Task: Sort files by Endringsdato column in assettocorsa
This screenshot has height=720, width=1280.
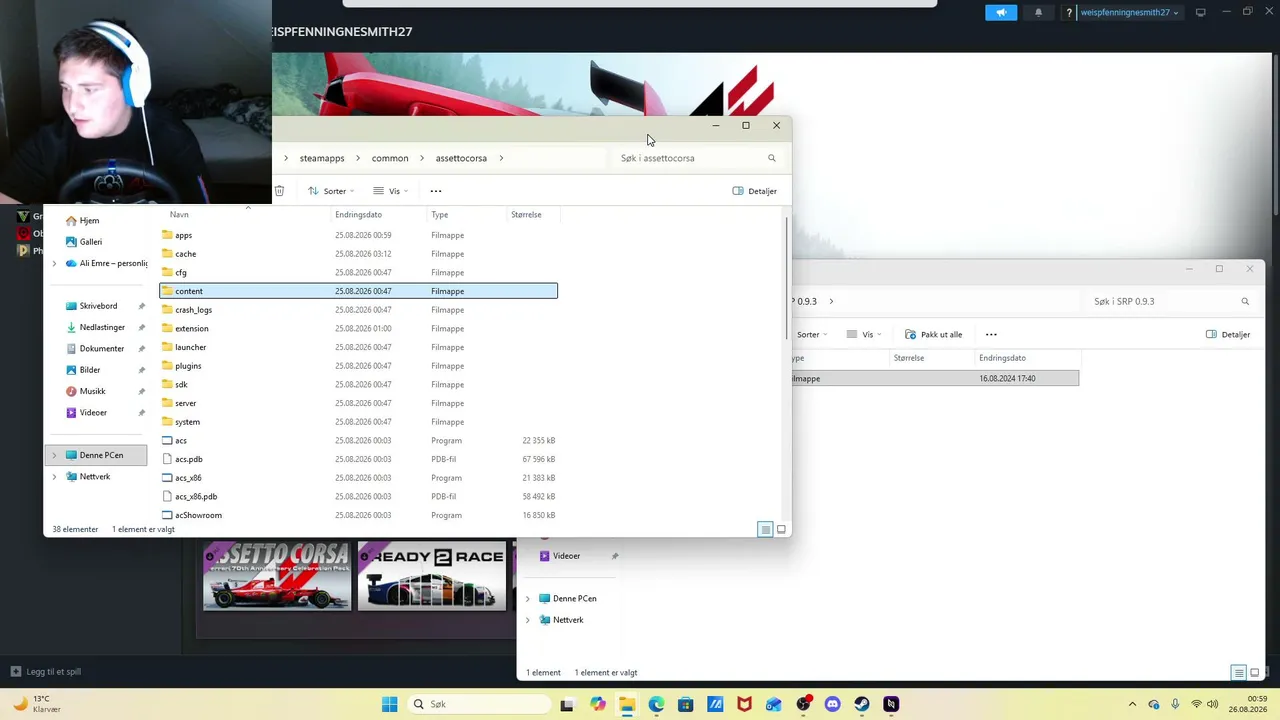Action: click(358, 215)
